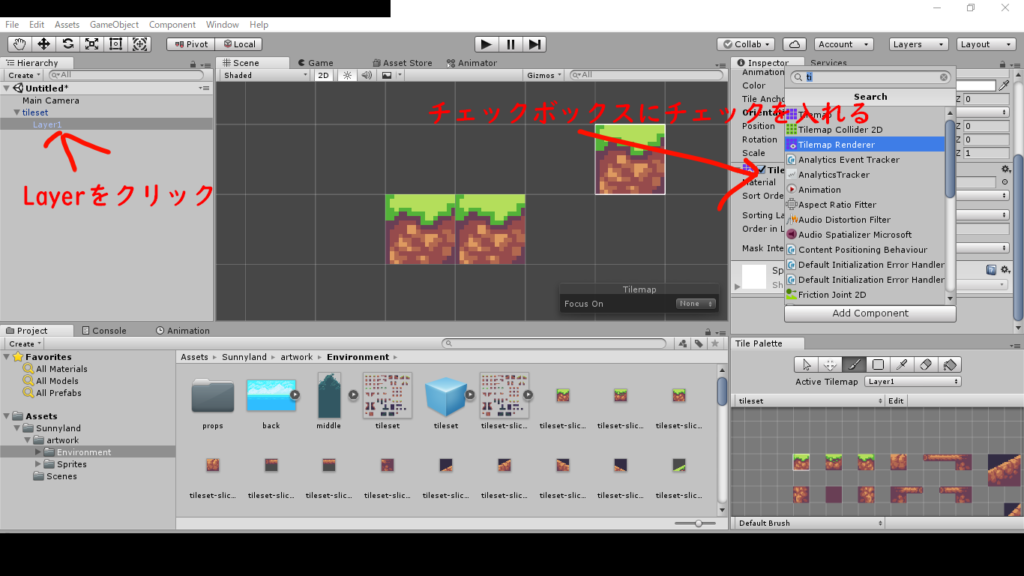Pick the eraser tool in Tile Palette
Screen dimensions: 1024x576
point(926,365)
